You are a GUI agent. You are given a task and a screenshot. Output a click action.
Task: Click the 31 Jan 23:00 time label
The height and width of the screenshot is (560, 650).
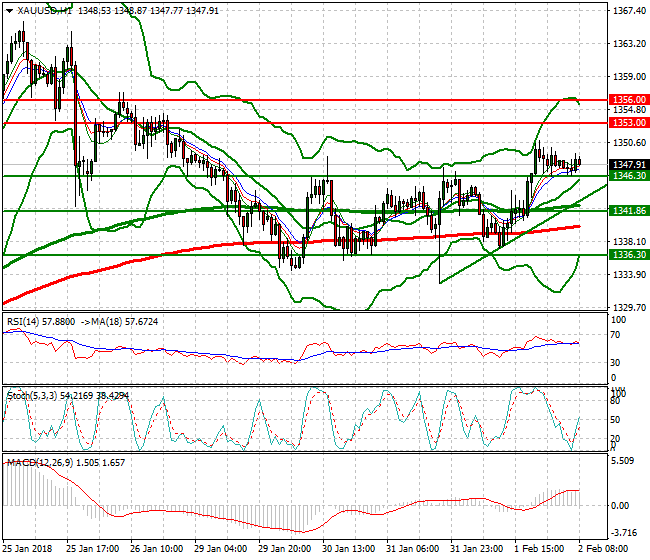(x=477, y=549)
